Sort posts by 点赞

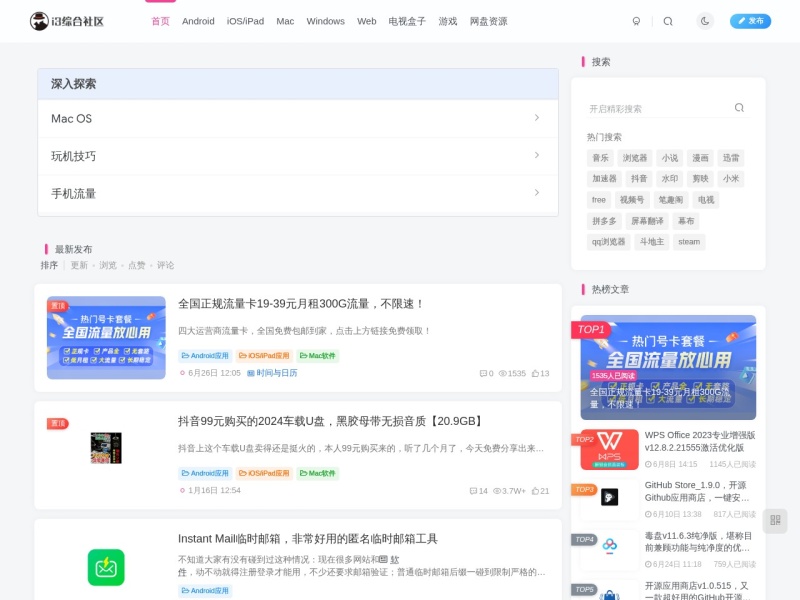(x=136, y=265)
